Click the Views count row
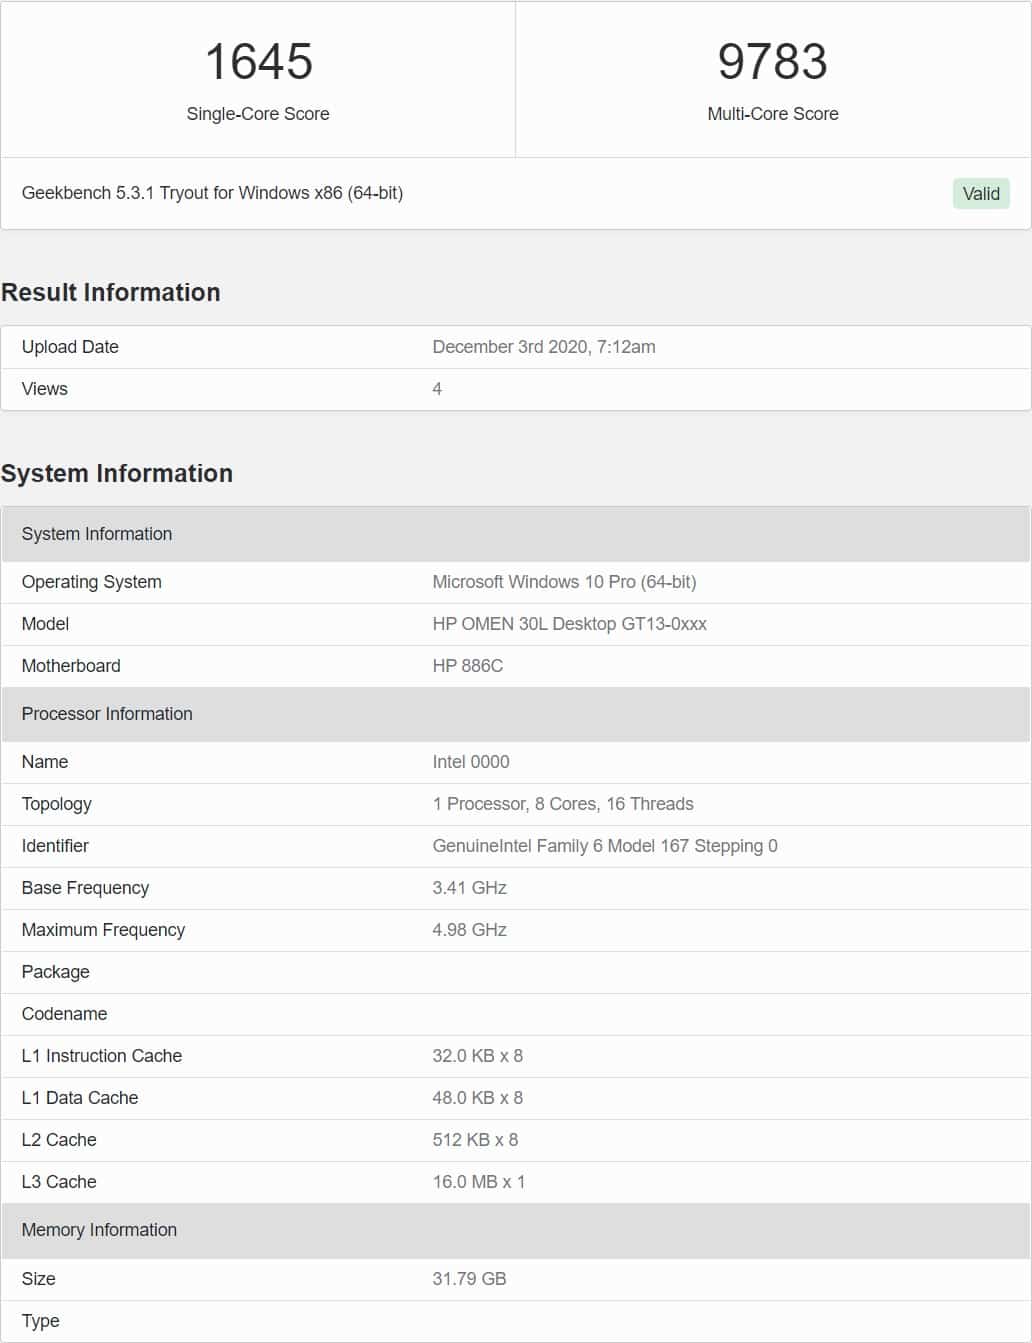Screen dimensions: 1032x1343 (x=516, y=389)
